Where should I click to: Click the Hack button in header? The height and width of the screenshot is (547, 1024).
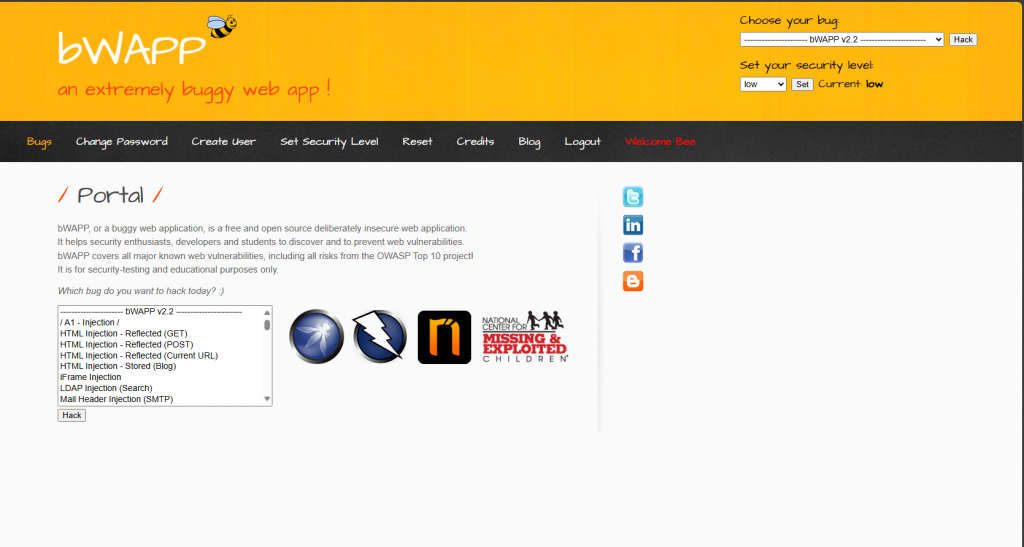[963, 40]
